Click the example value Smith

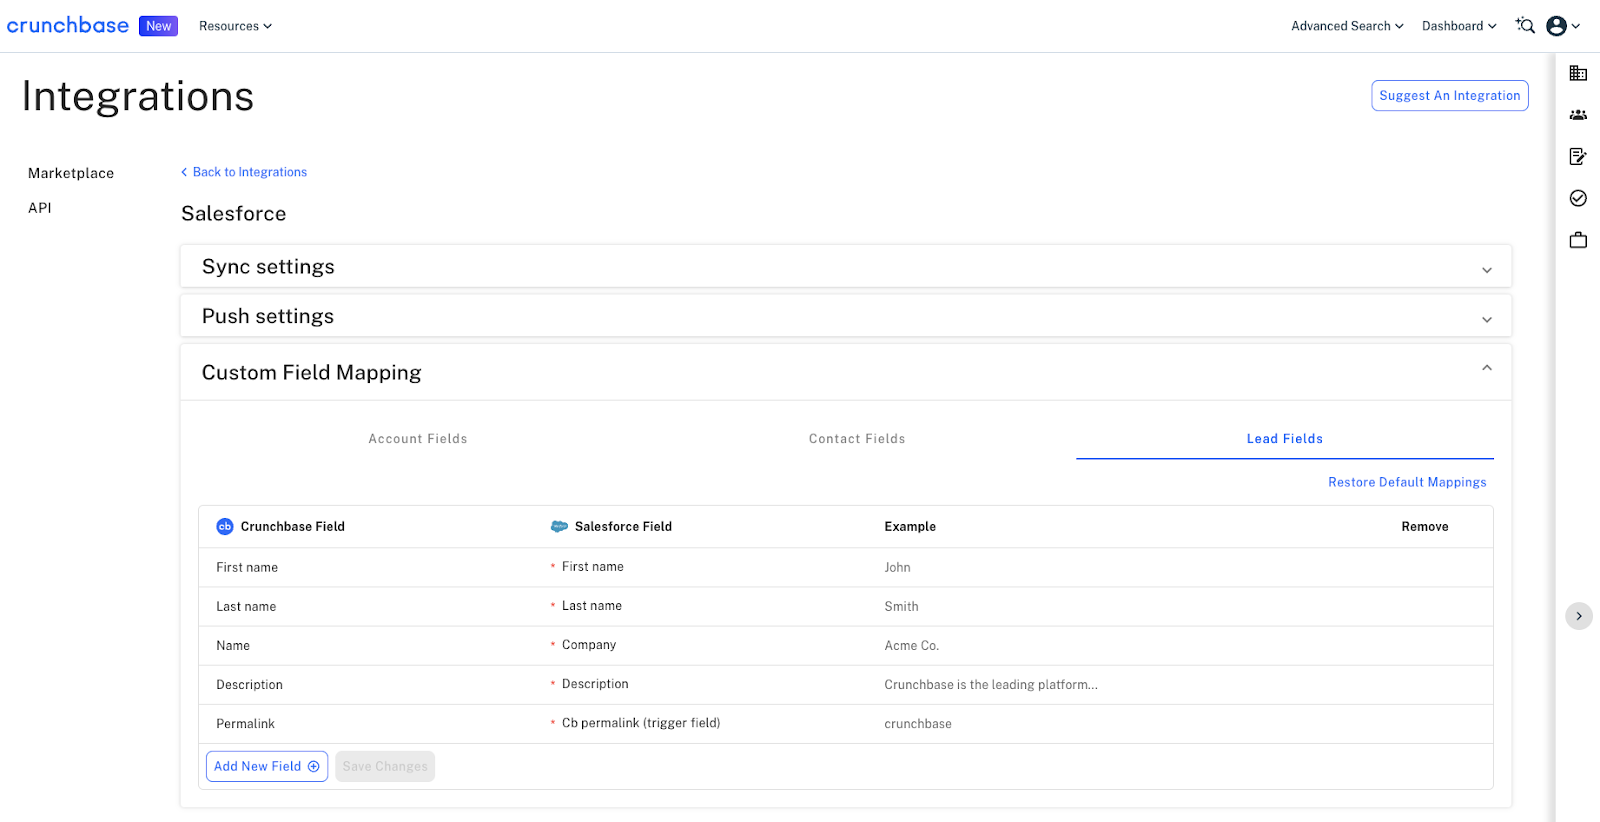pyautogui.click(x=901, y=606)
